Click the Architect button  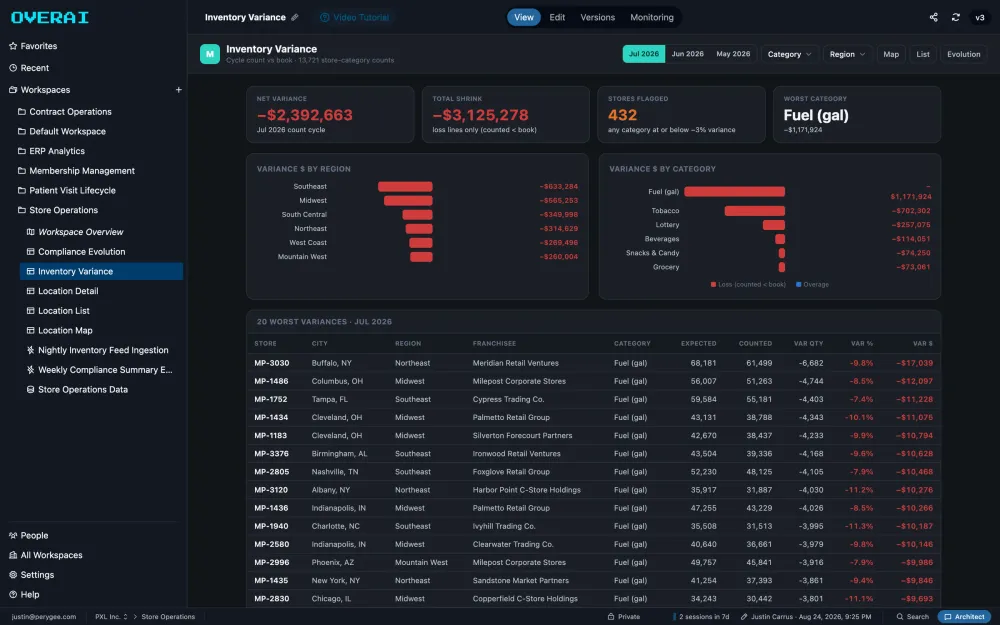click(x=964, y=617)
